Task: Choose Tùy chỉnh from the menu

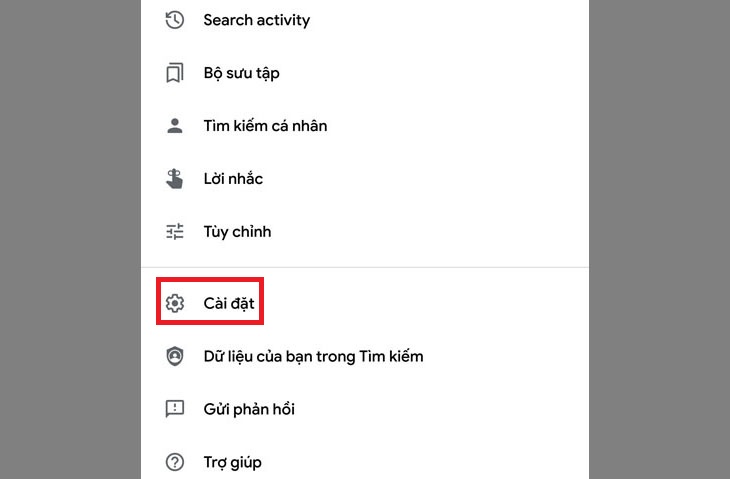Action: 237,232
